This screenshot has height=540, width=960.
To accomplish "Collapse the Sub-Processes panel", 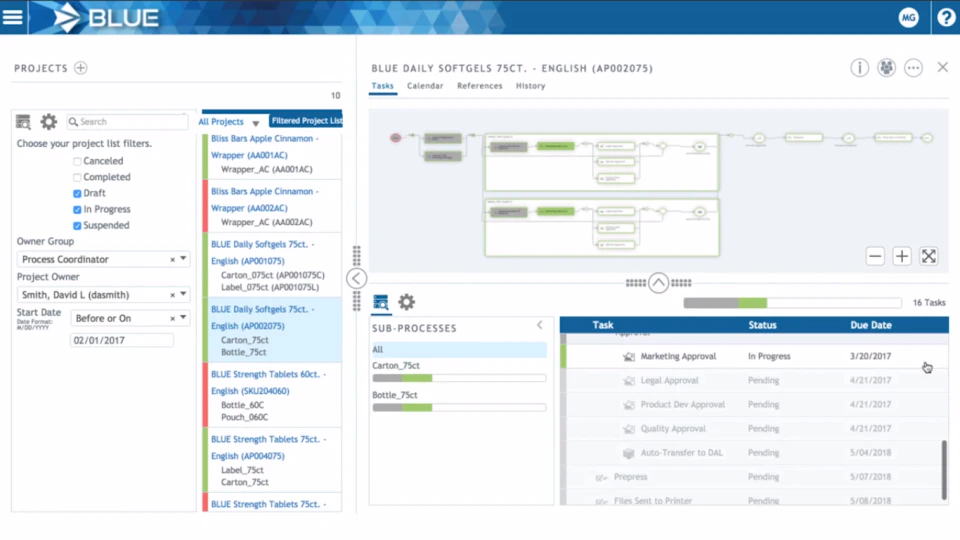I will click(x=539, y=325).
